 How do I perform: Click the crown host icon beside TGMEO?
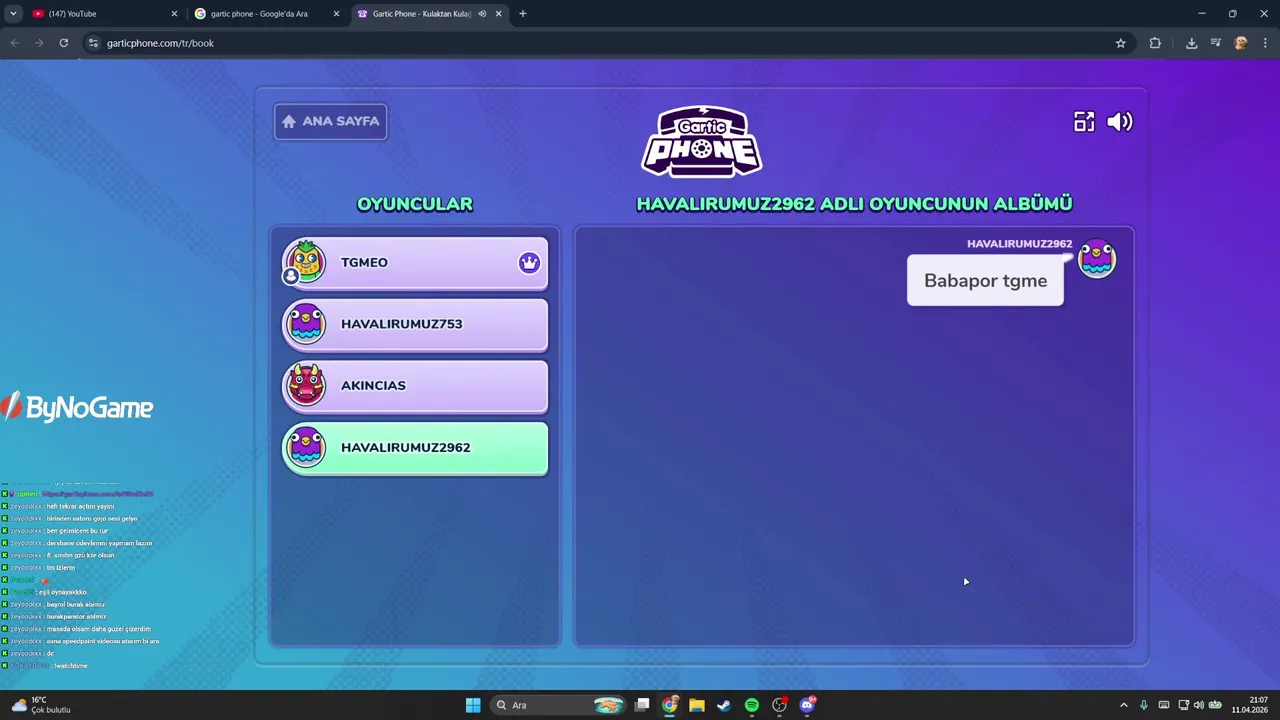(529, 262)
